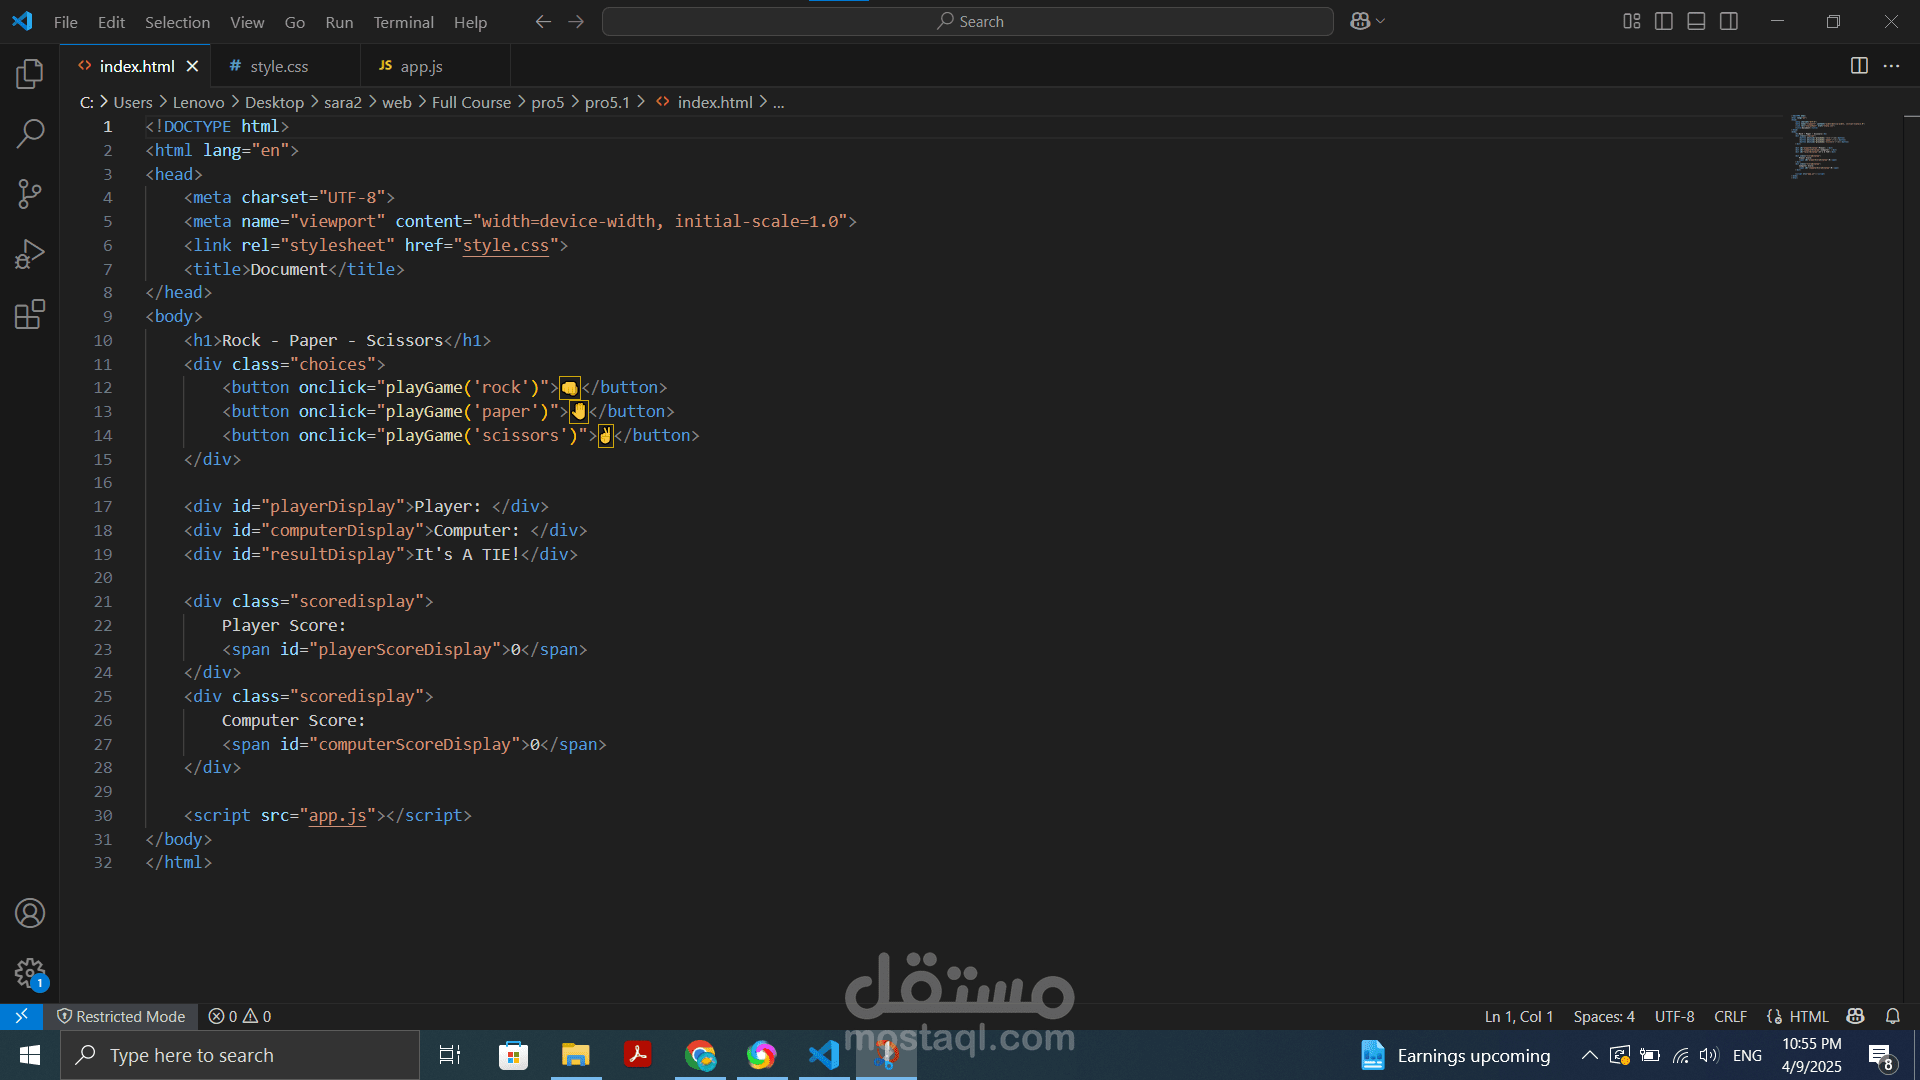Open File Explorer from taskbar
Image resolution: width=1920 pixels, height=1080 pixels.
coord(576,1055)
